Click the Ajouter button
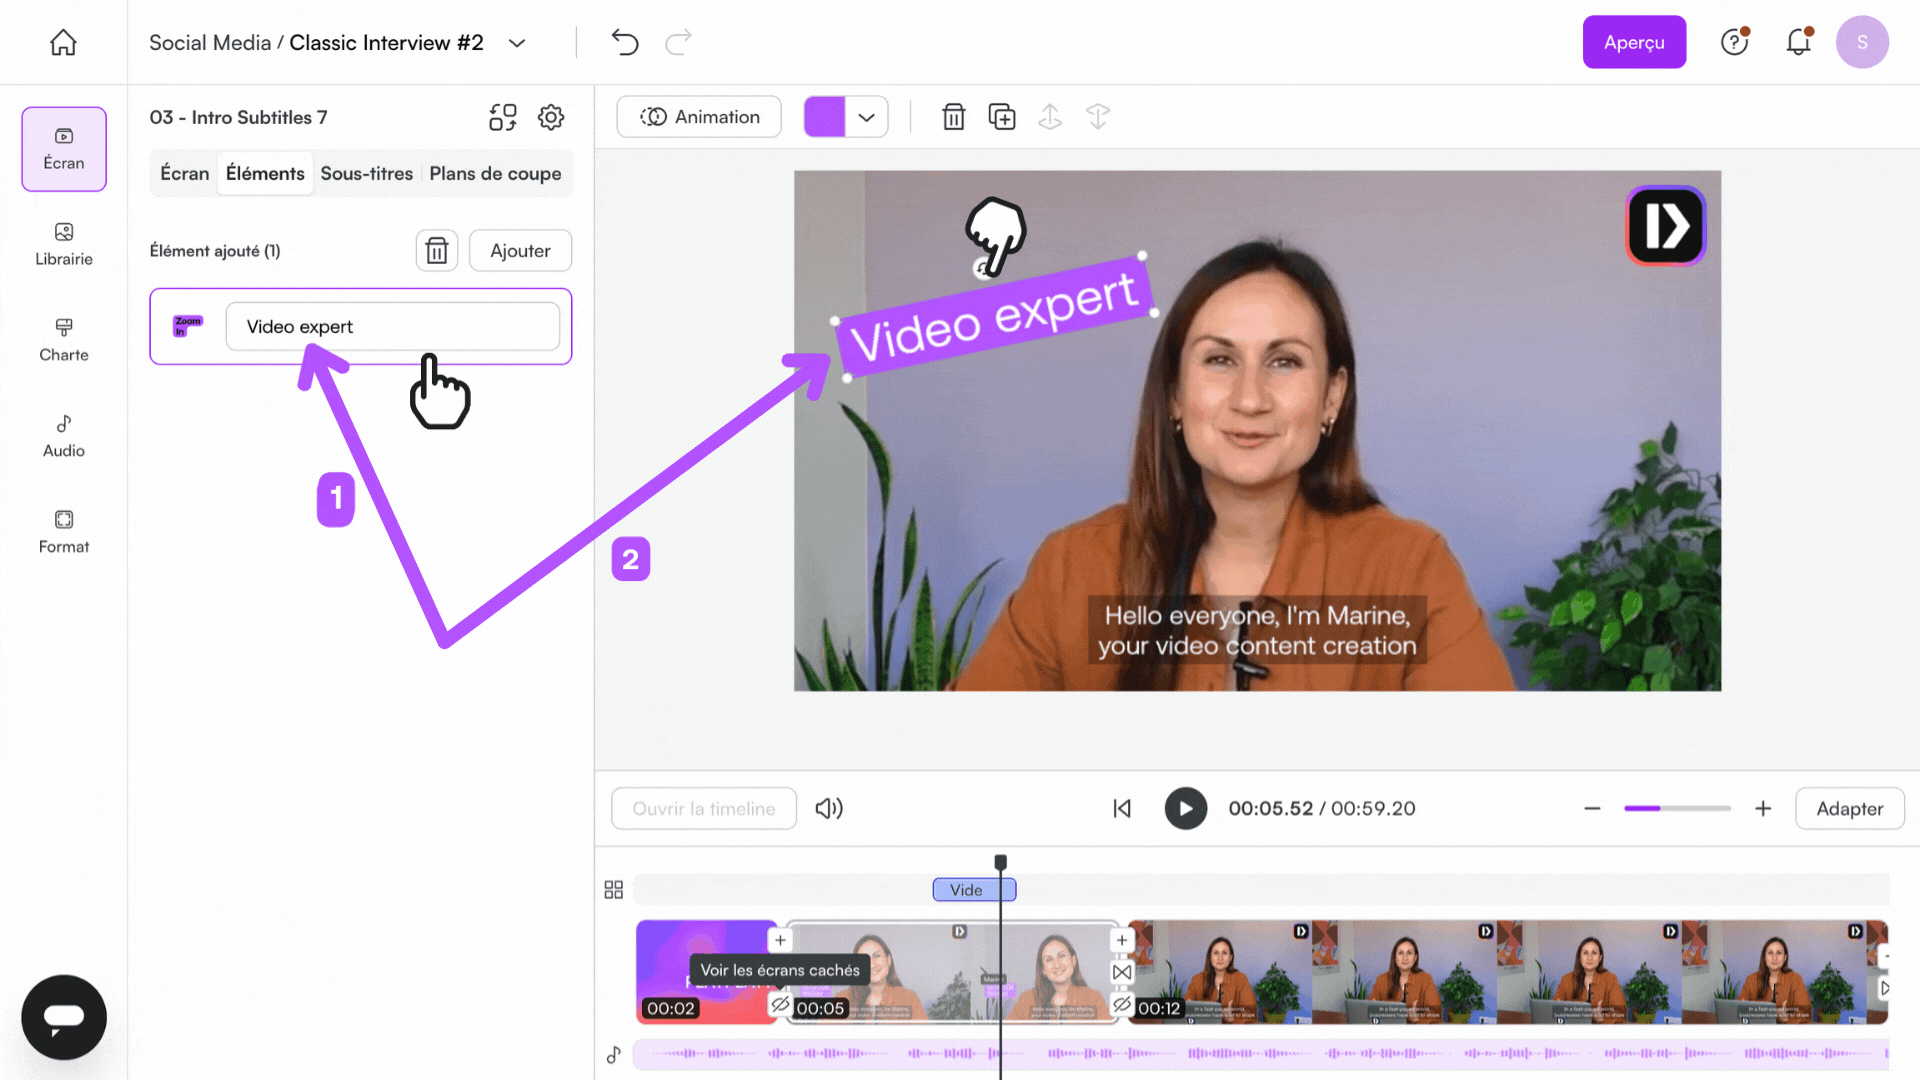Screen dimensions: 1920x1080 520,251
